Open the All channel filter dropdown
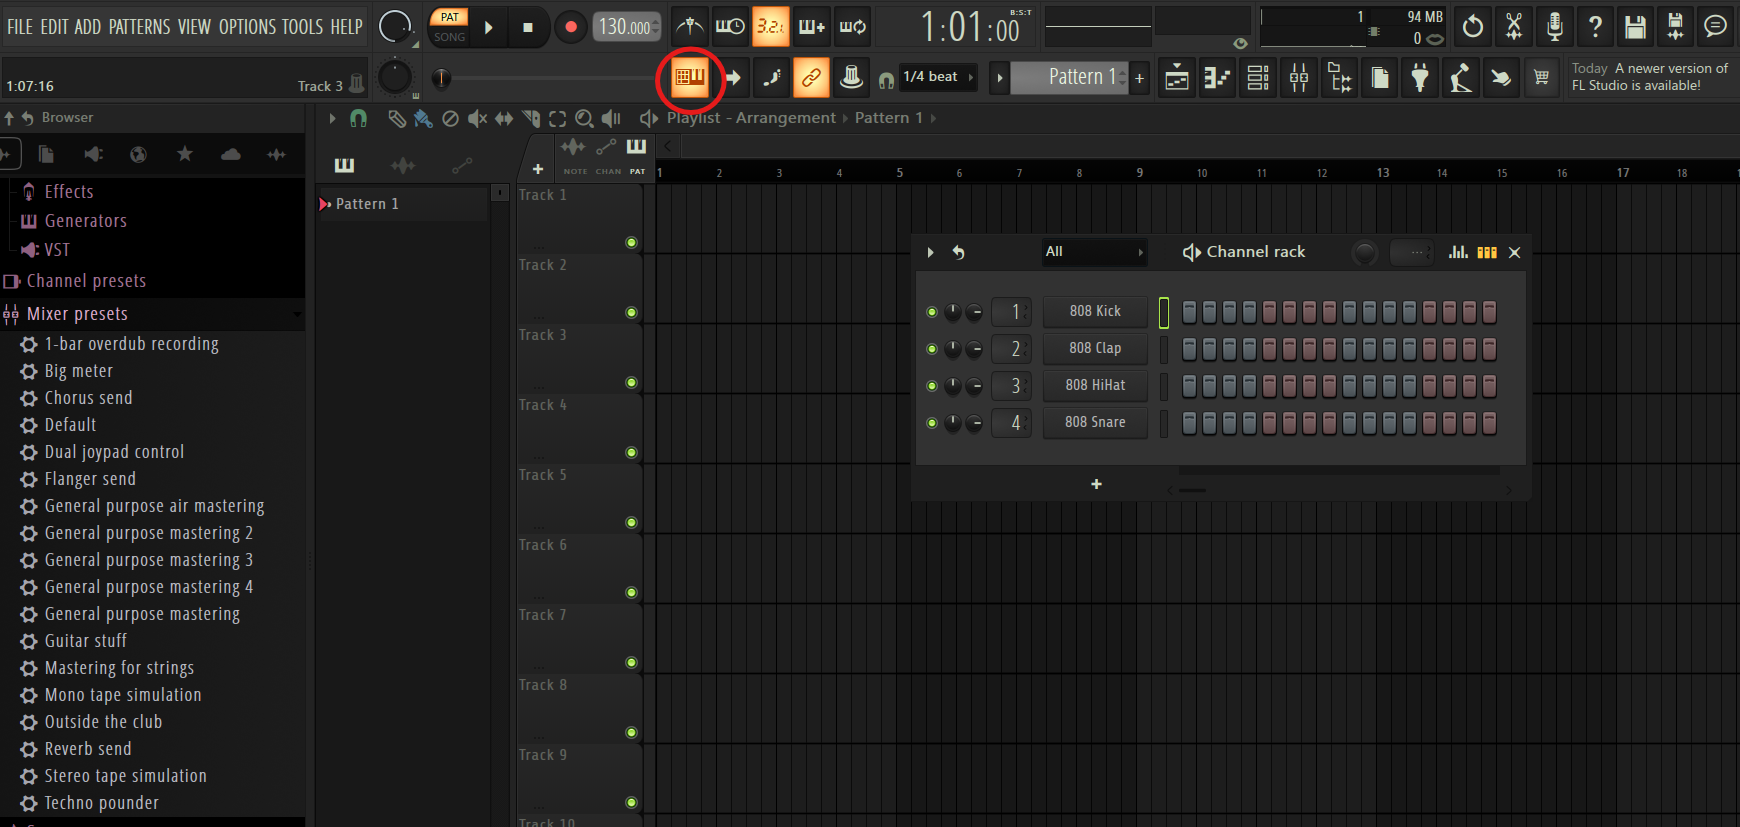This screenshot has height=827, width=1740. point(1094,252)
